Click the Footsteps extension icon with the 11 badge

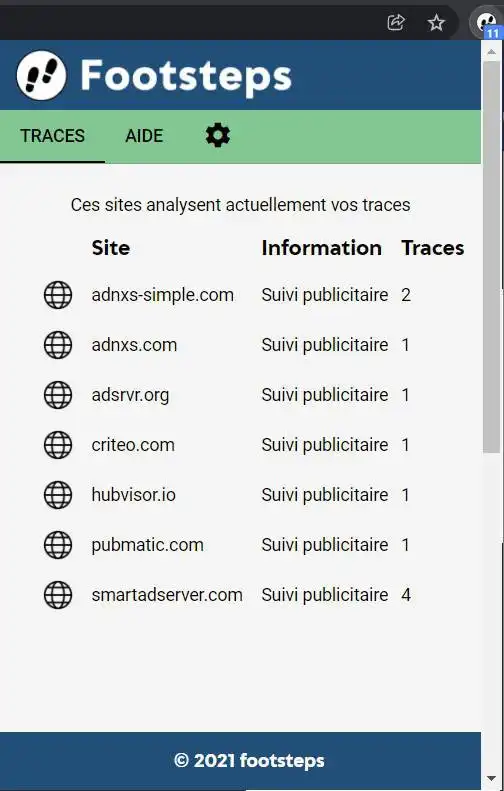486,23
